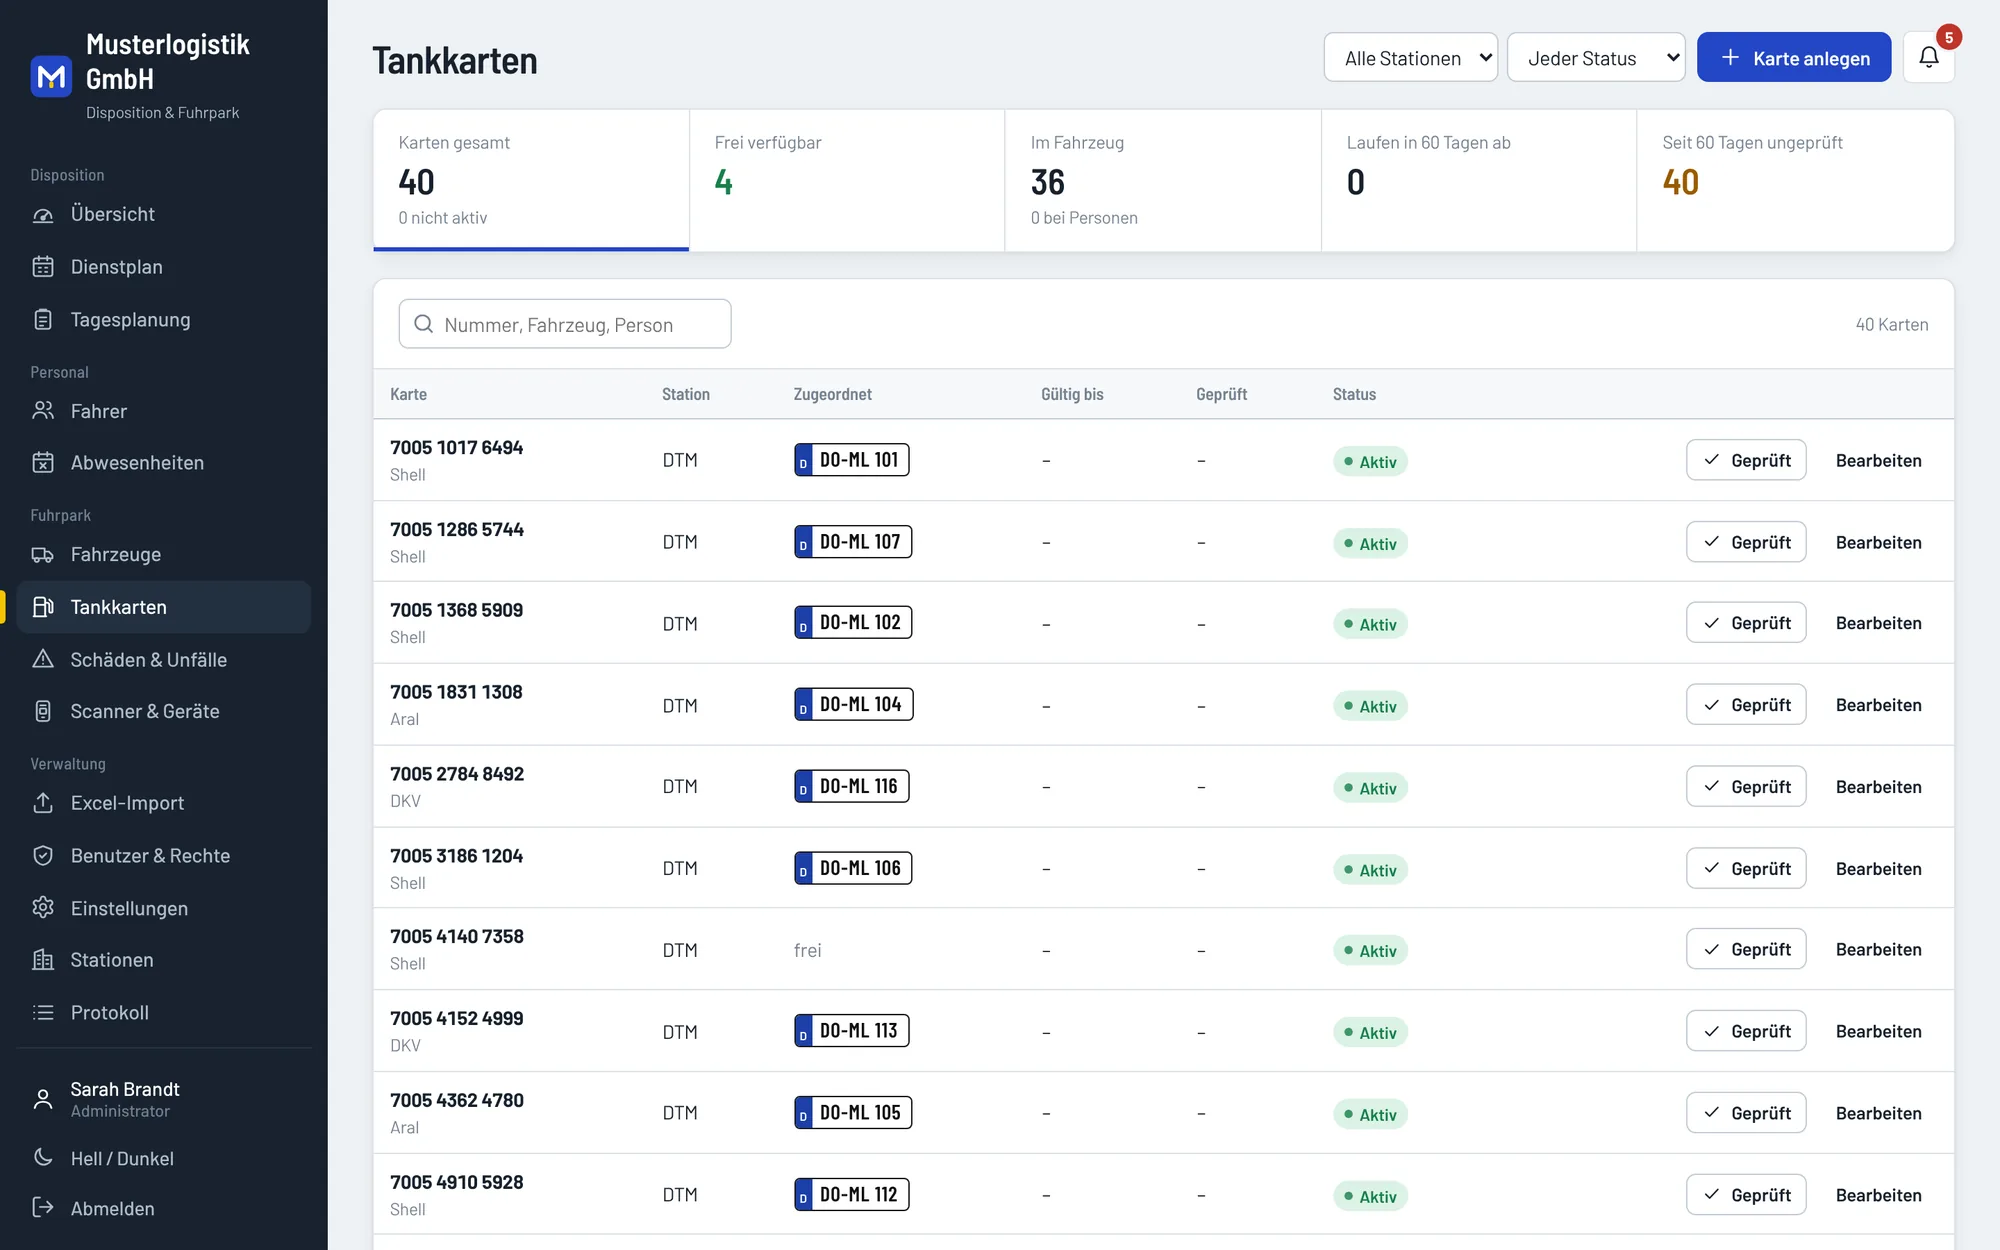
Task: Edit card 7005 1286 5744 via Bearbeiten
Action: pos(1878,542)
